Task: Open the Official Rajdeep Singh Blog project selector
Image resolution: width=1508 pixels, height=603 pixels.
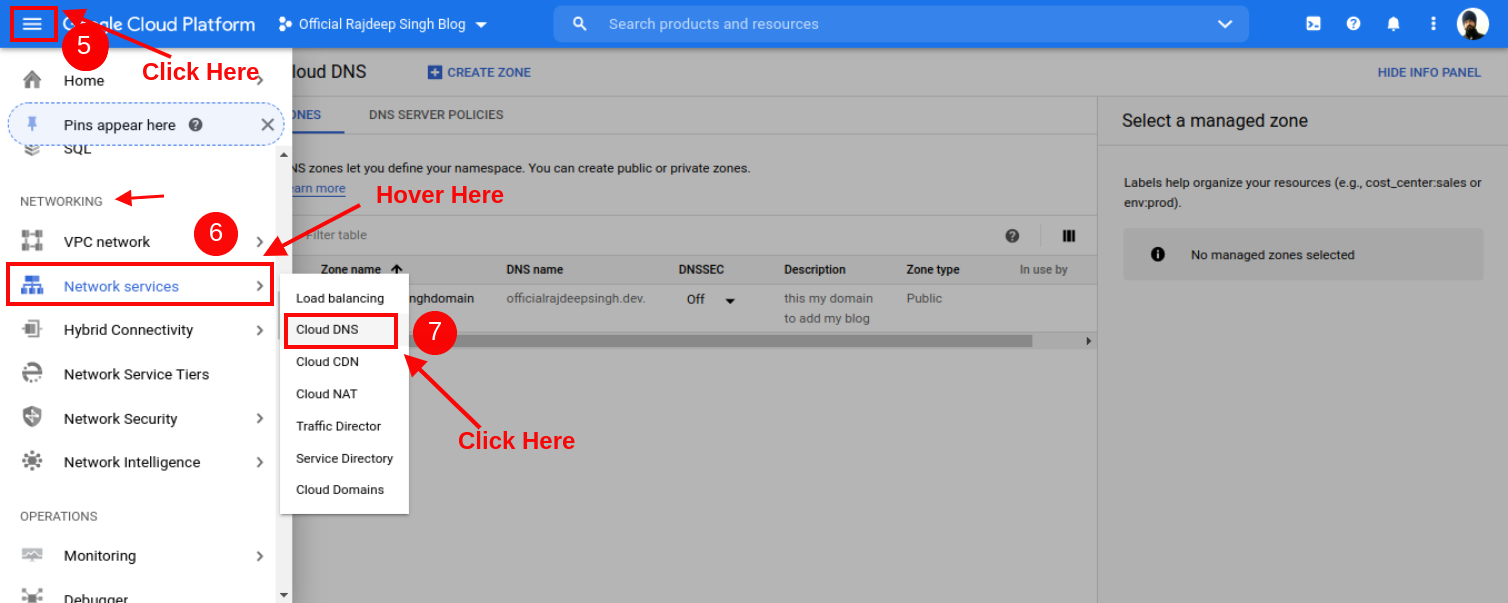Action: click(x=380, y=23)
